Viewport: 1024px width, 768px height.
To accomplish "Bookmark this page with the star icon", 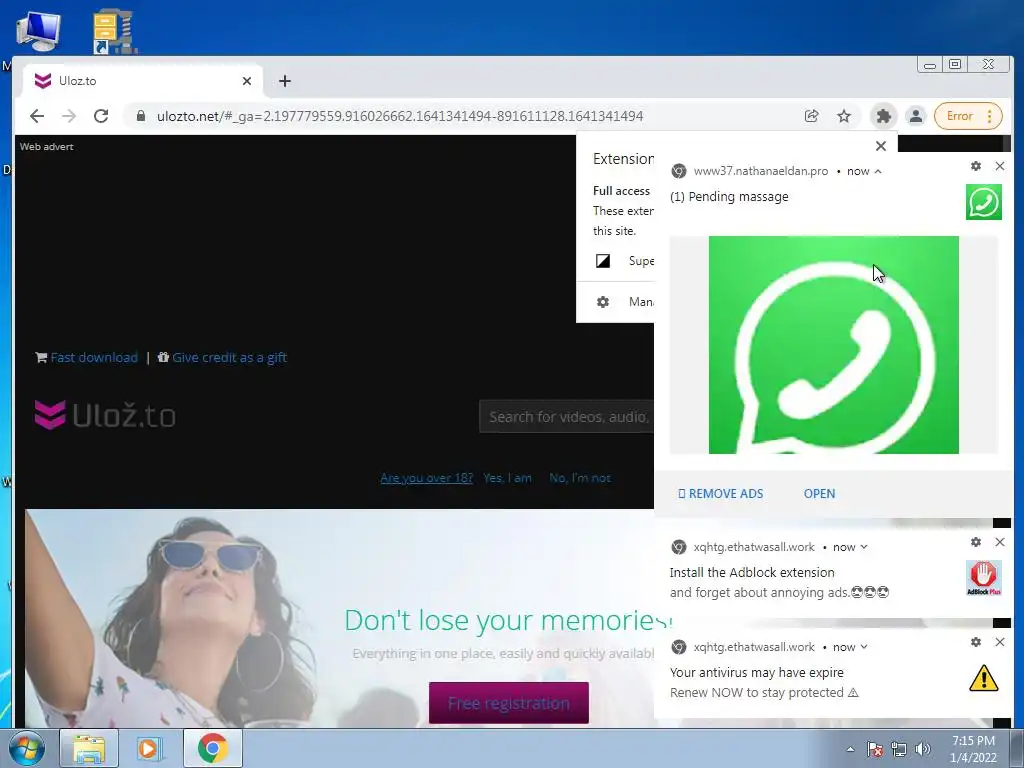I will 844,116.
